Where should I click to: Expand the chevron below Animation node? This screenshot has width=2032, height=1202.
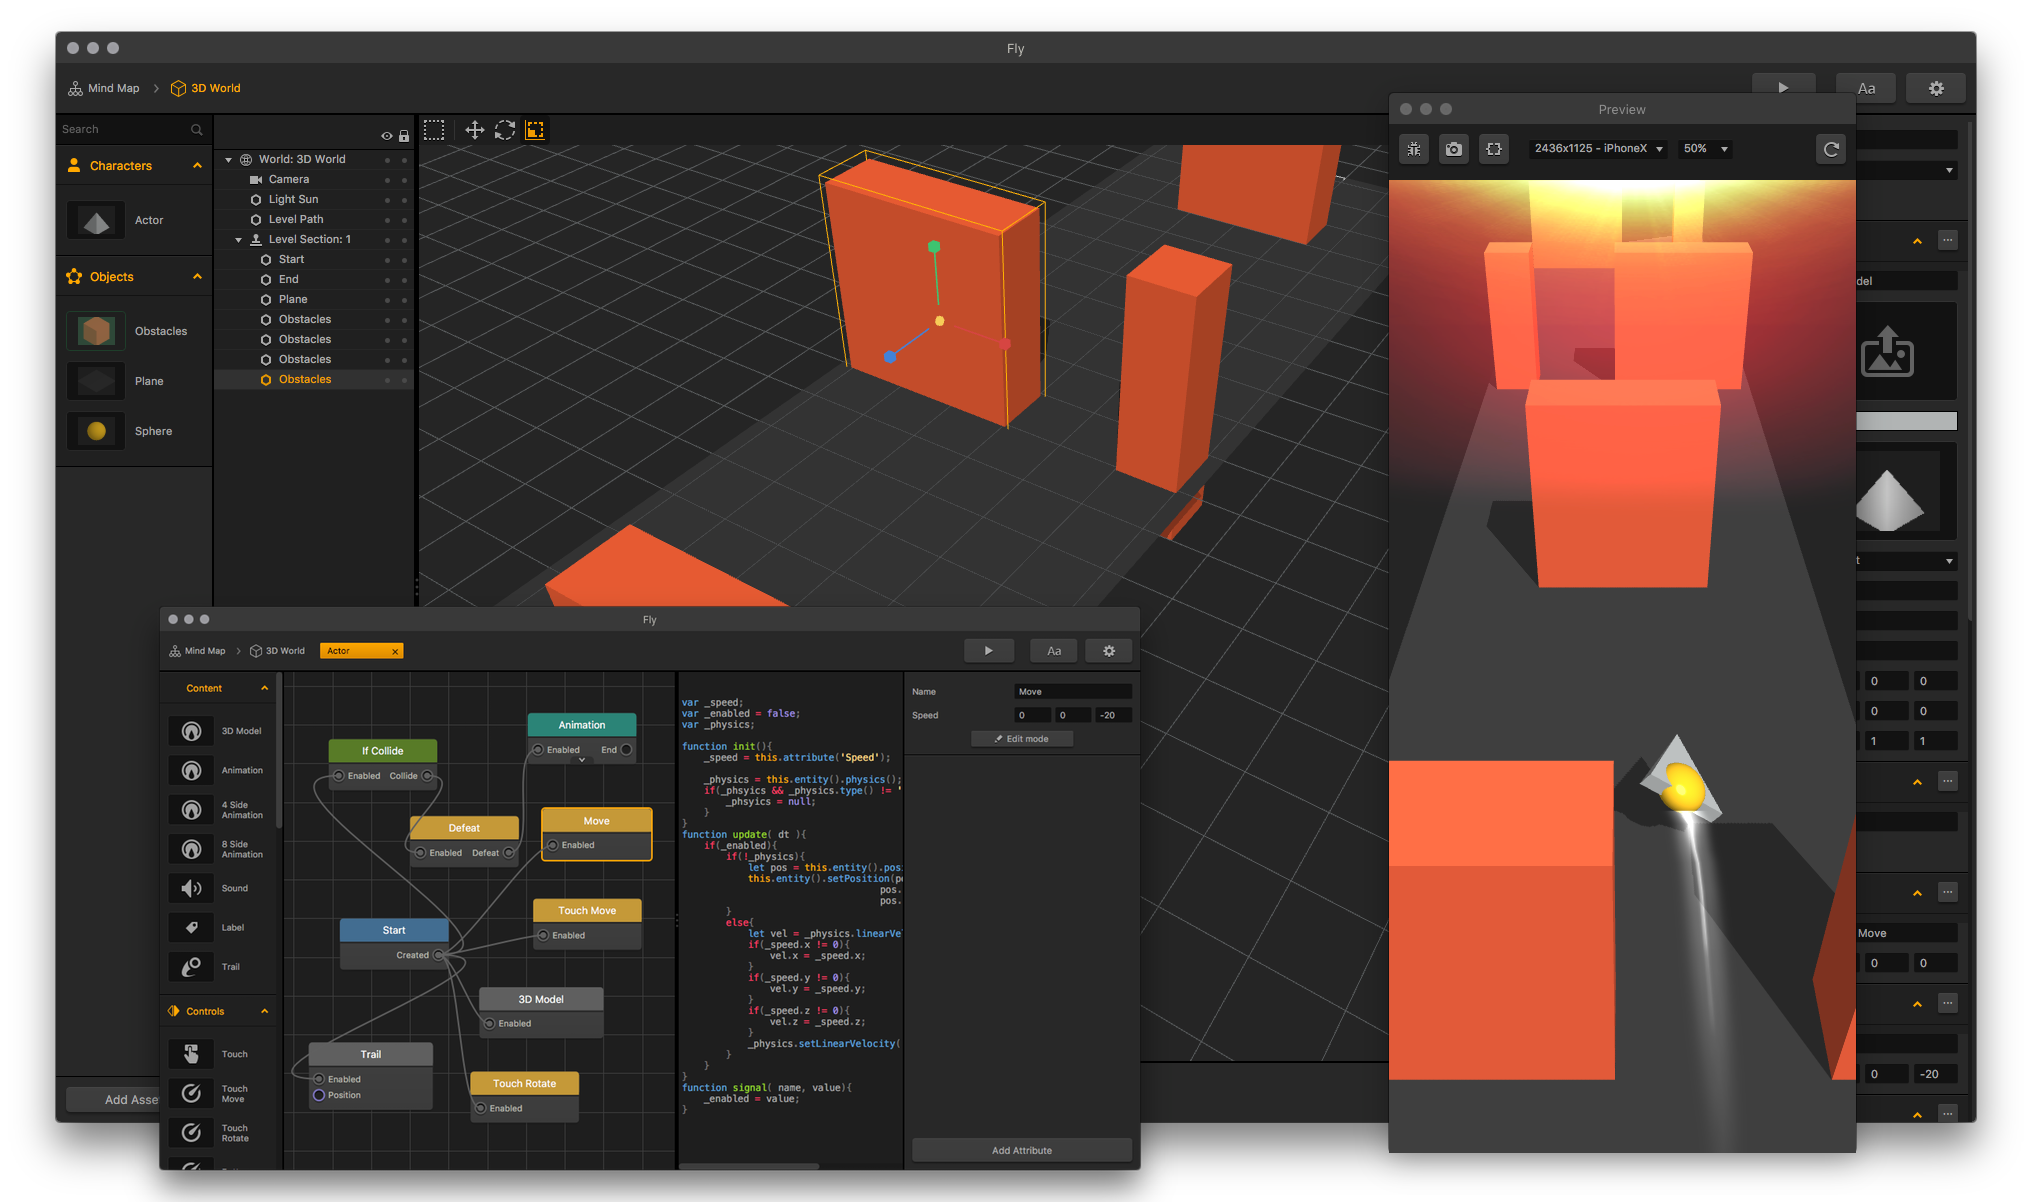point(582,761)
